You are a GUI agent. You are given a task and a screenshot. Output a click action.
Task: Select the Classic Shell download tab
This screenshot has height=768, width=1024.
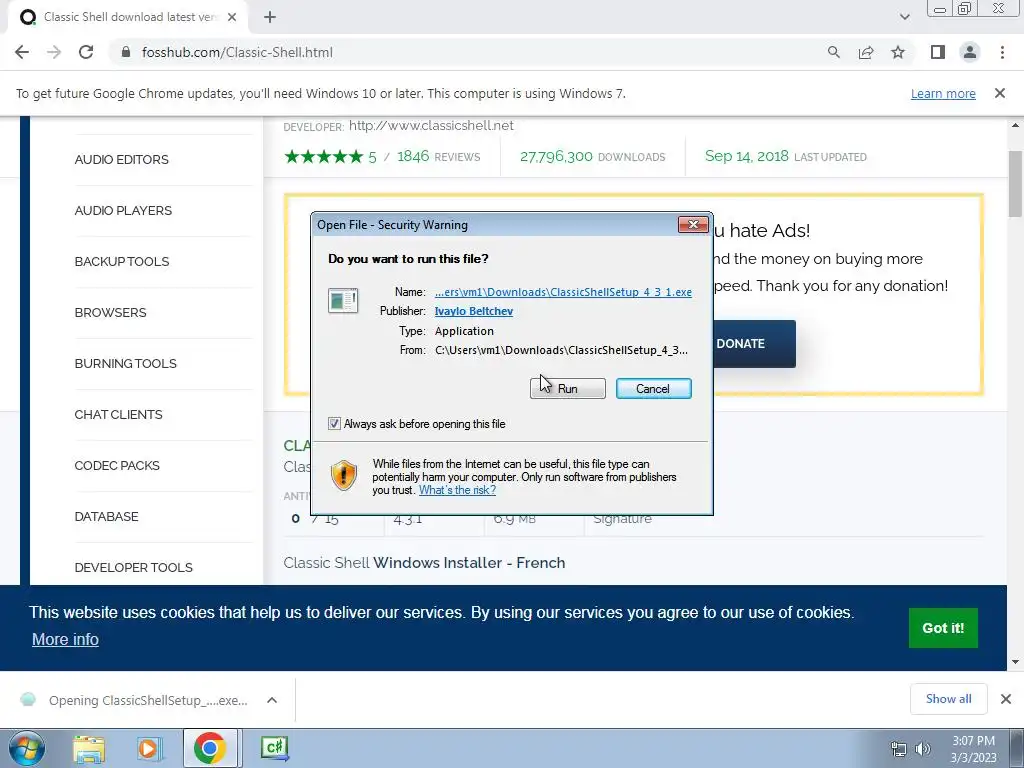click(128, 17)
